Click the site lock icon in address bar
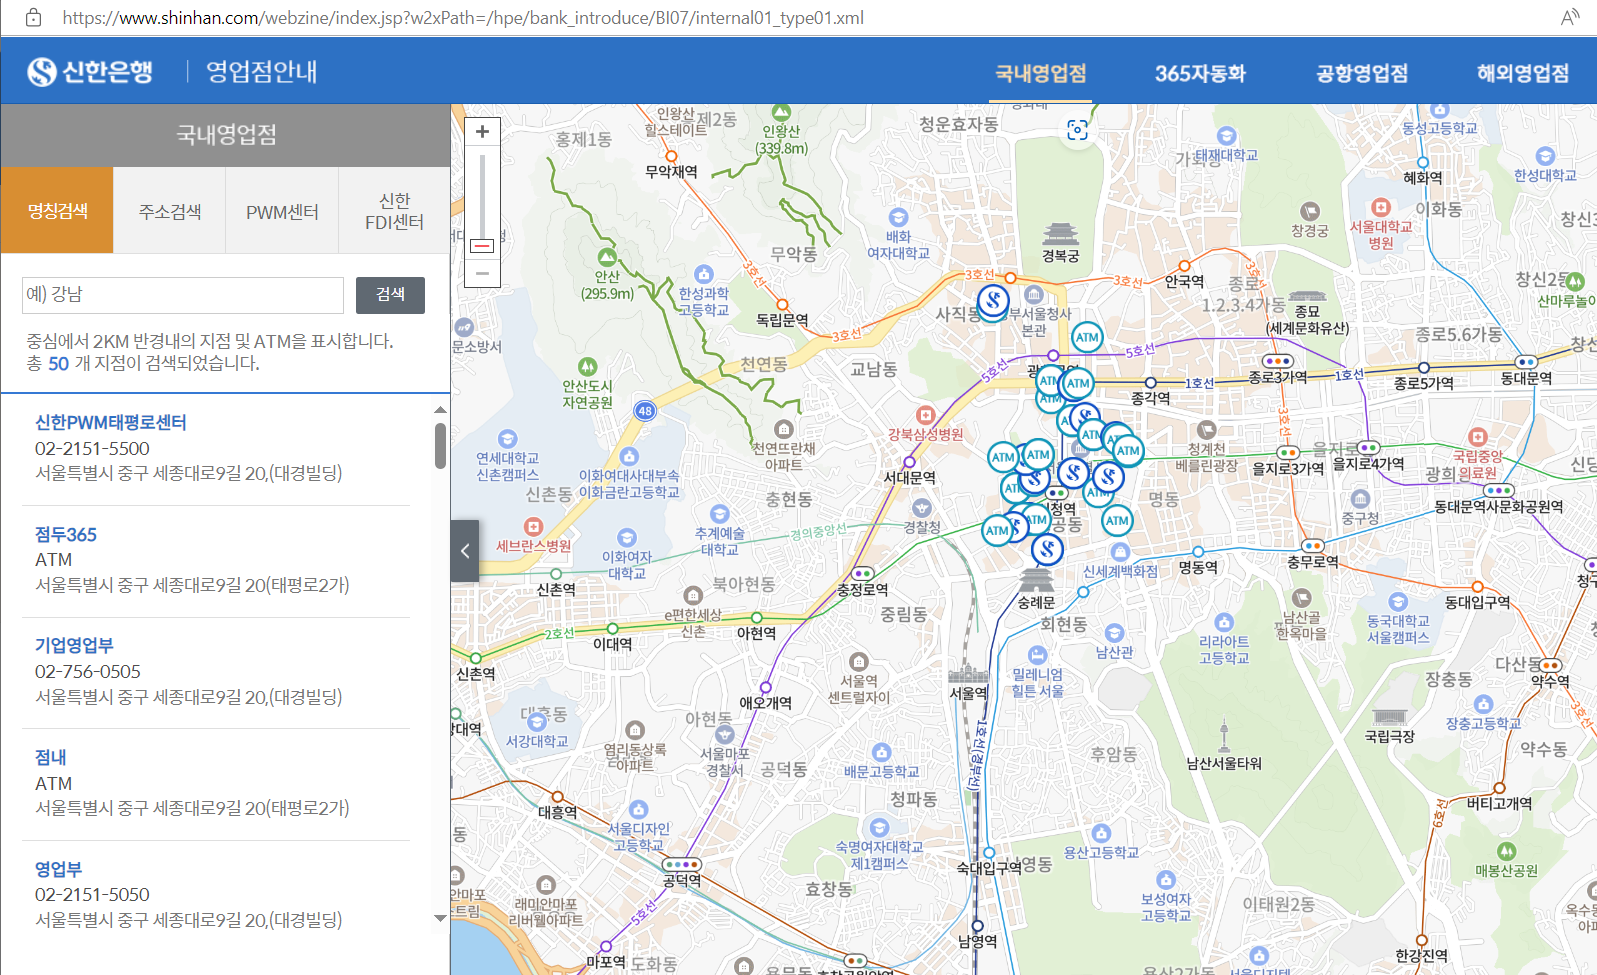The image size is (1597, 975). coord(33,18)
